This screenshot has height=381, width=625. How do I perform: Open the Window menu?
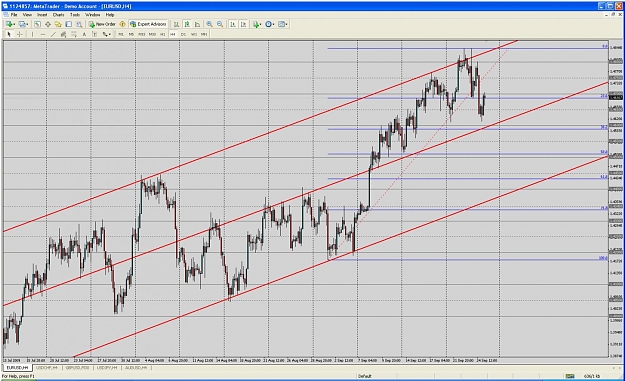coord(92,15)
